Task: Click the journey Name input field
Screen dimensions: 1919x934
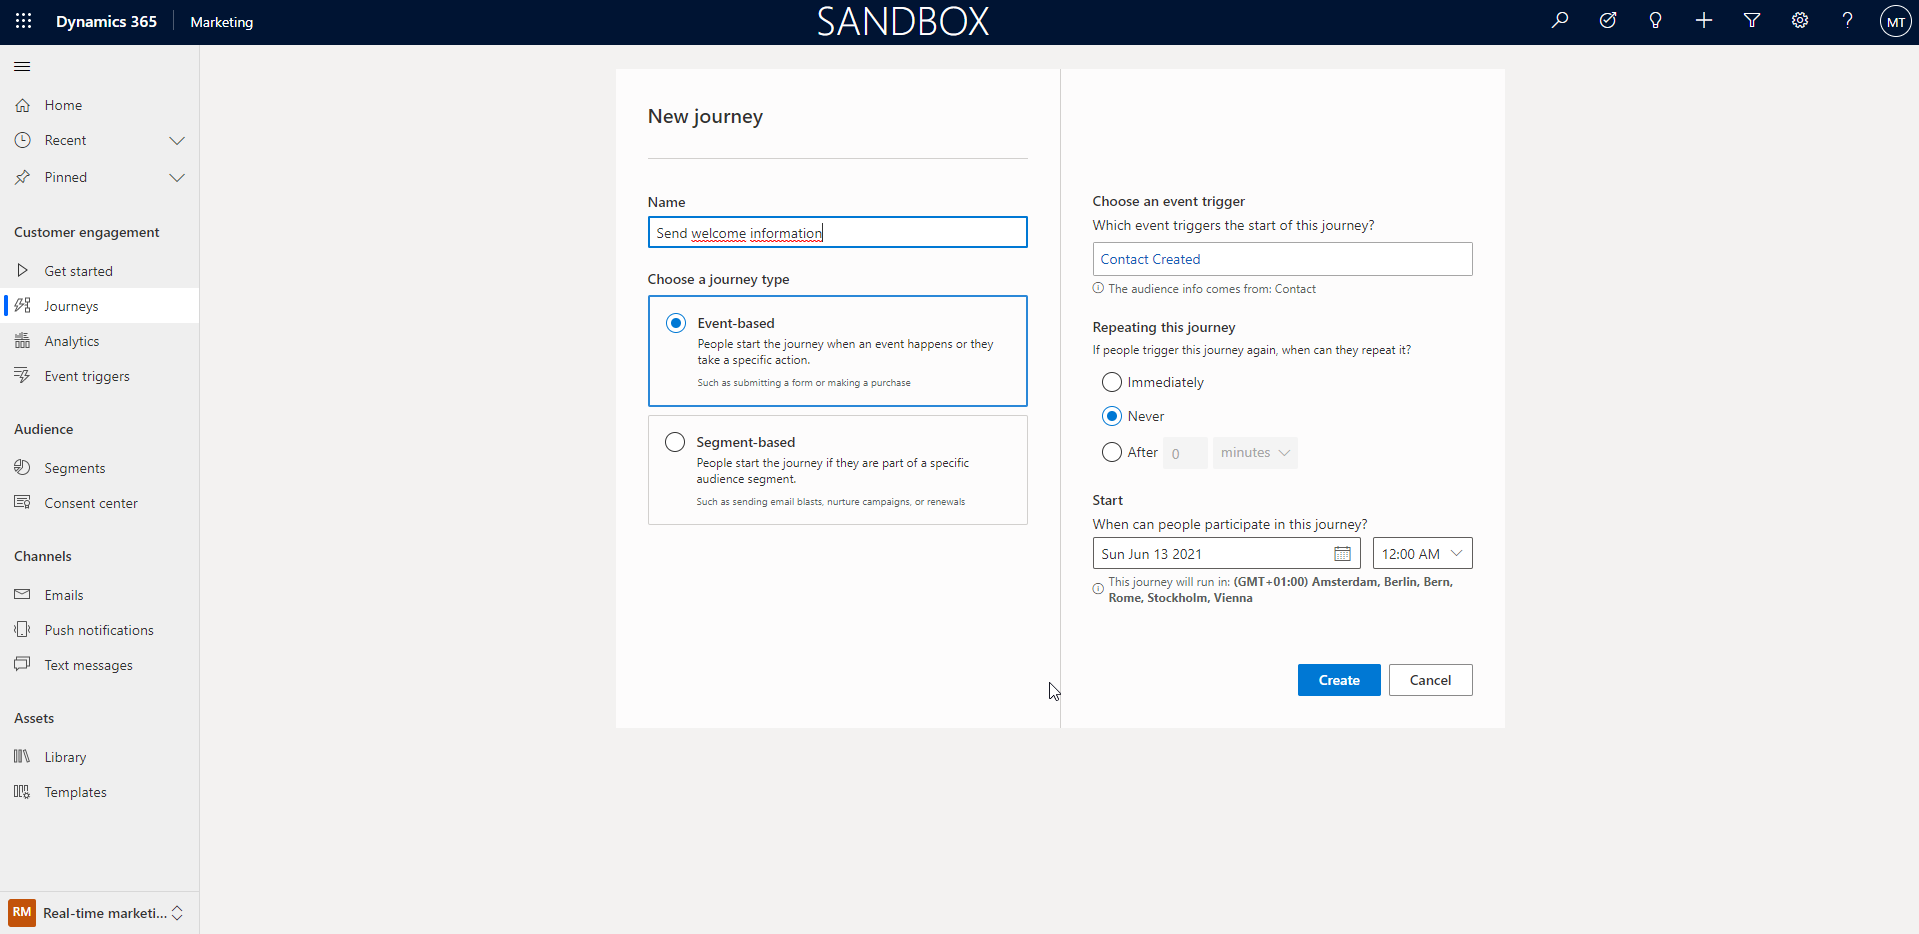Action: tap(836, 233)
